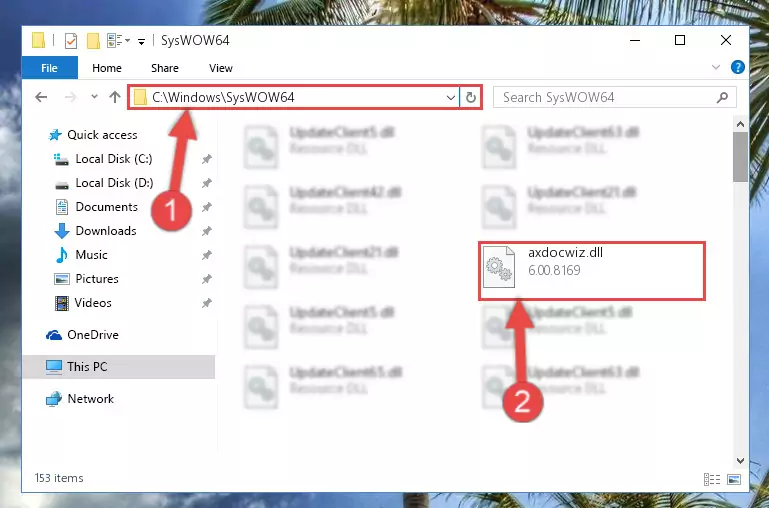769x508 pixels.
Task: Open the address bar history dropdown
Action: point(451,98)
